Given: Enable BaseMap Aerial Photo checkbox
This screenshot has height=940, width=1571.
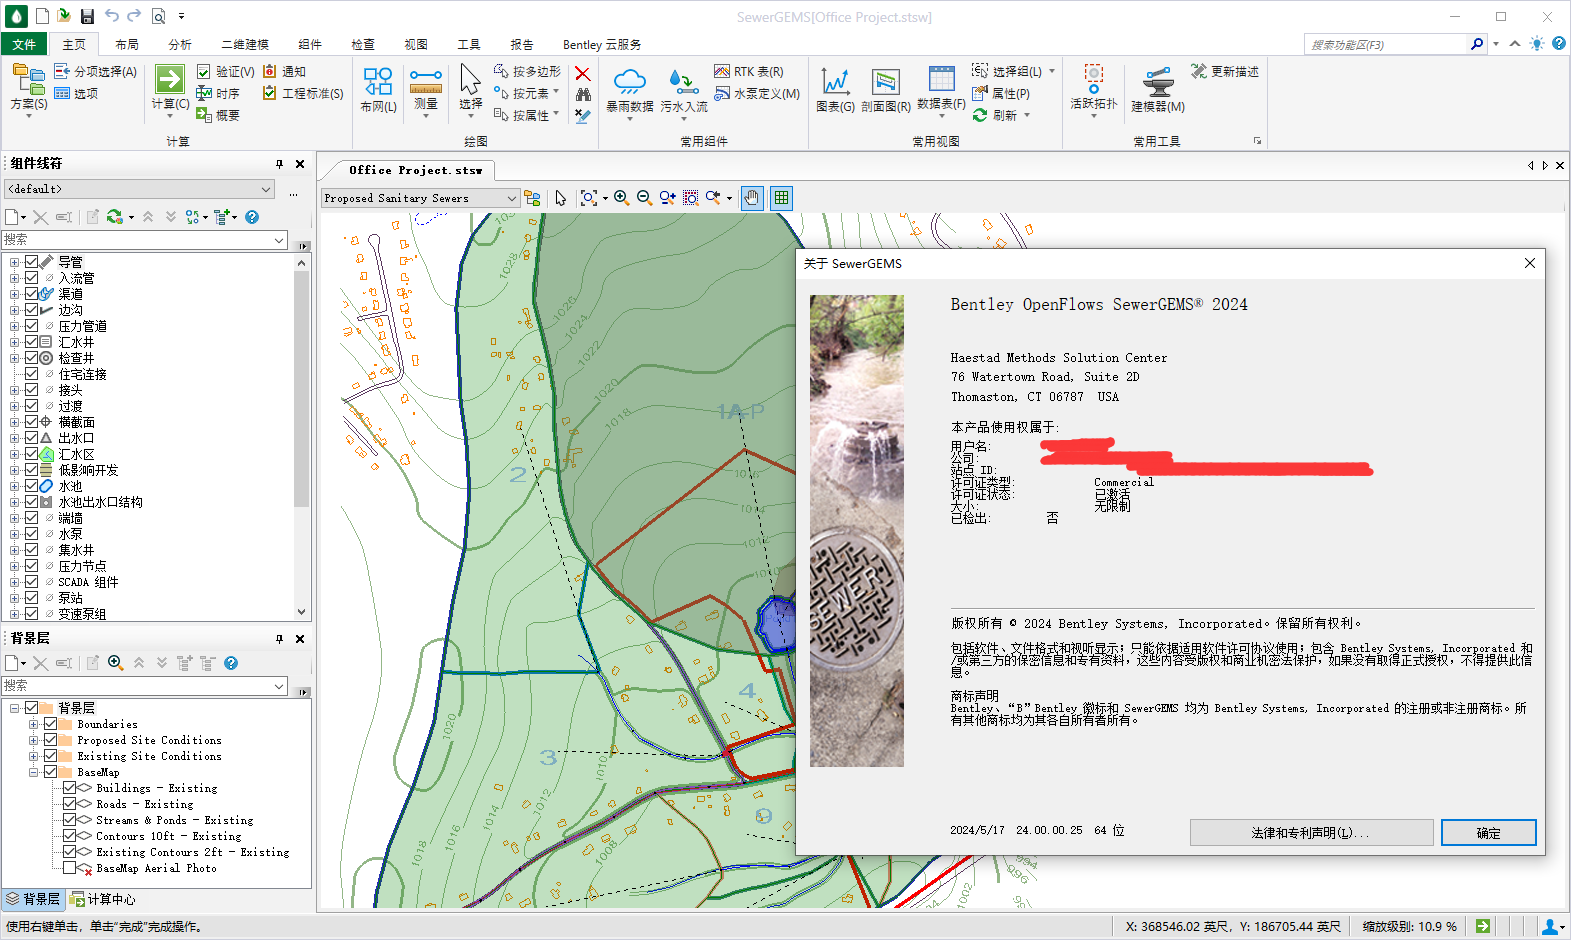Looking at the screenshot, I should click(x=70, y=868).
